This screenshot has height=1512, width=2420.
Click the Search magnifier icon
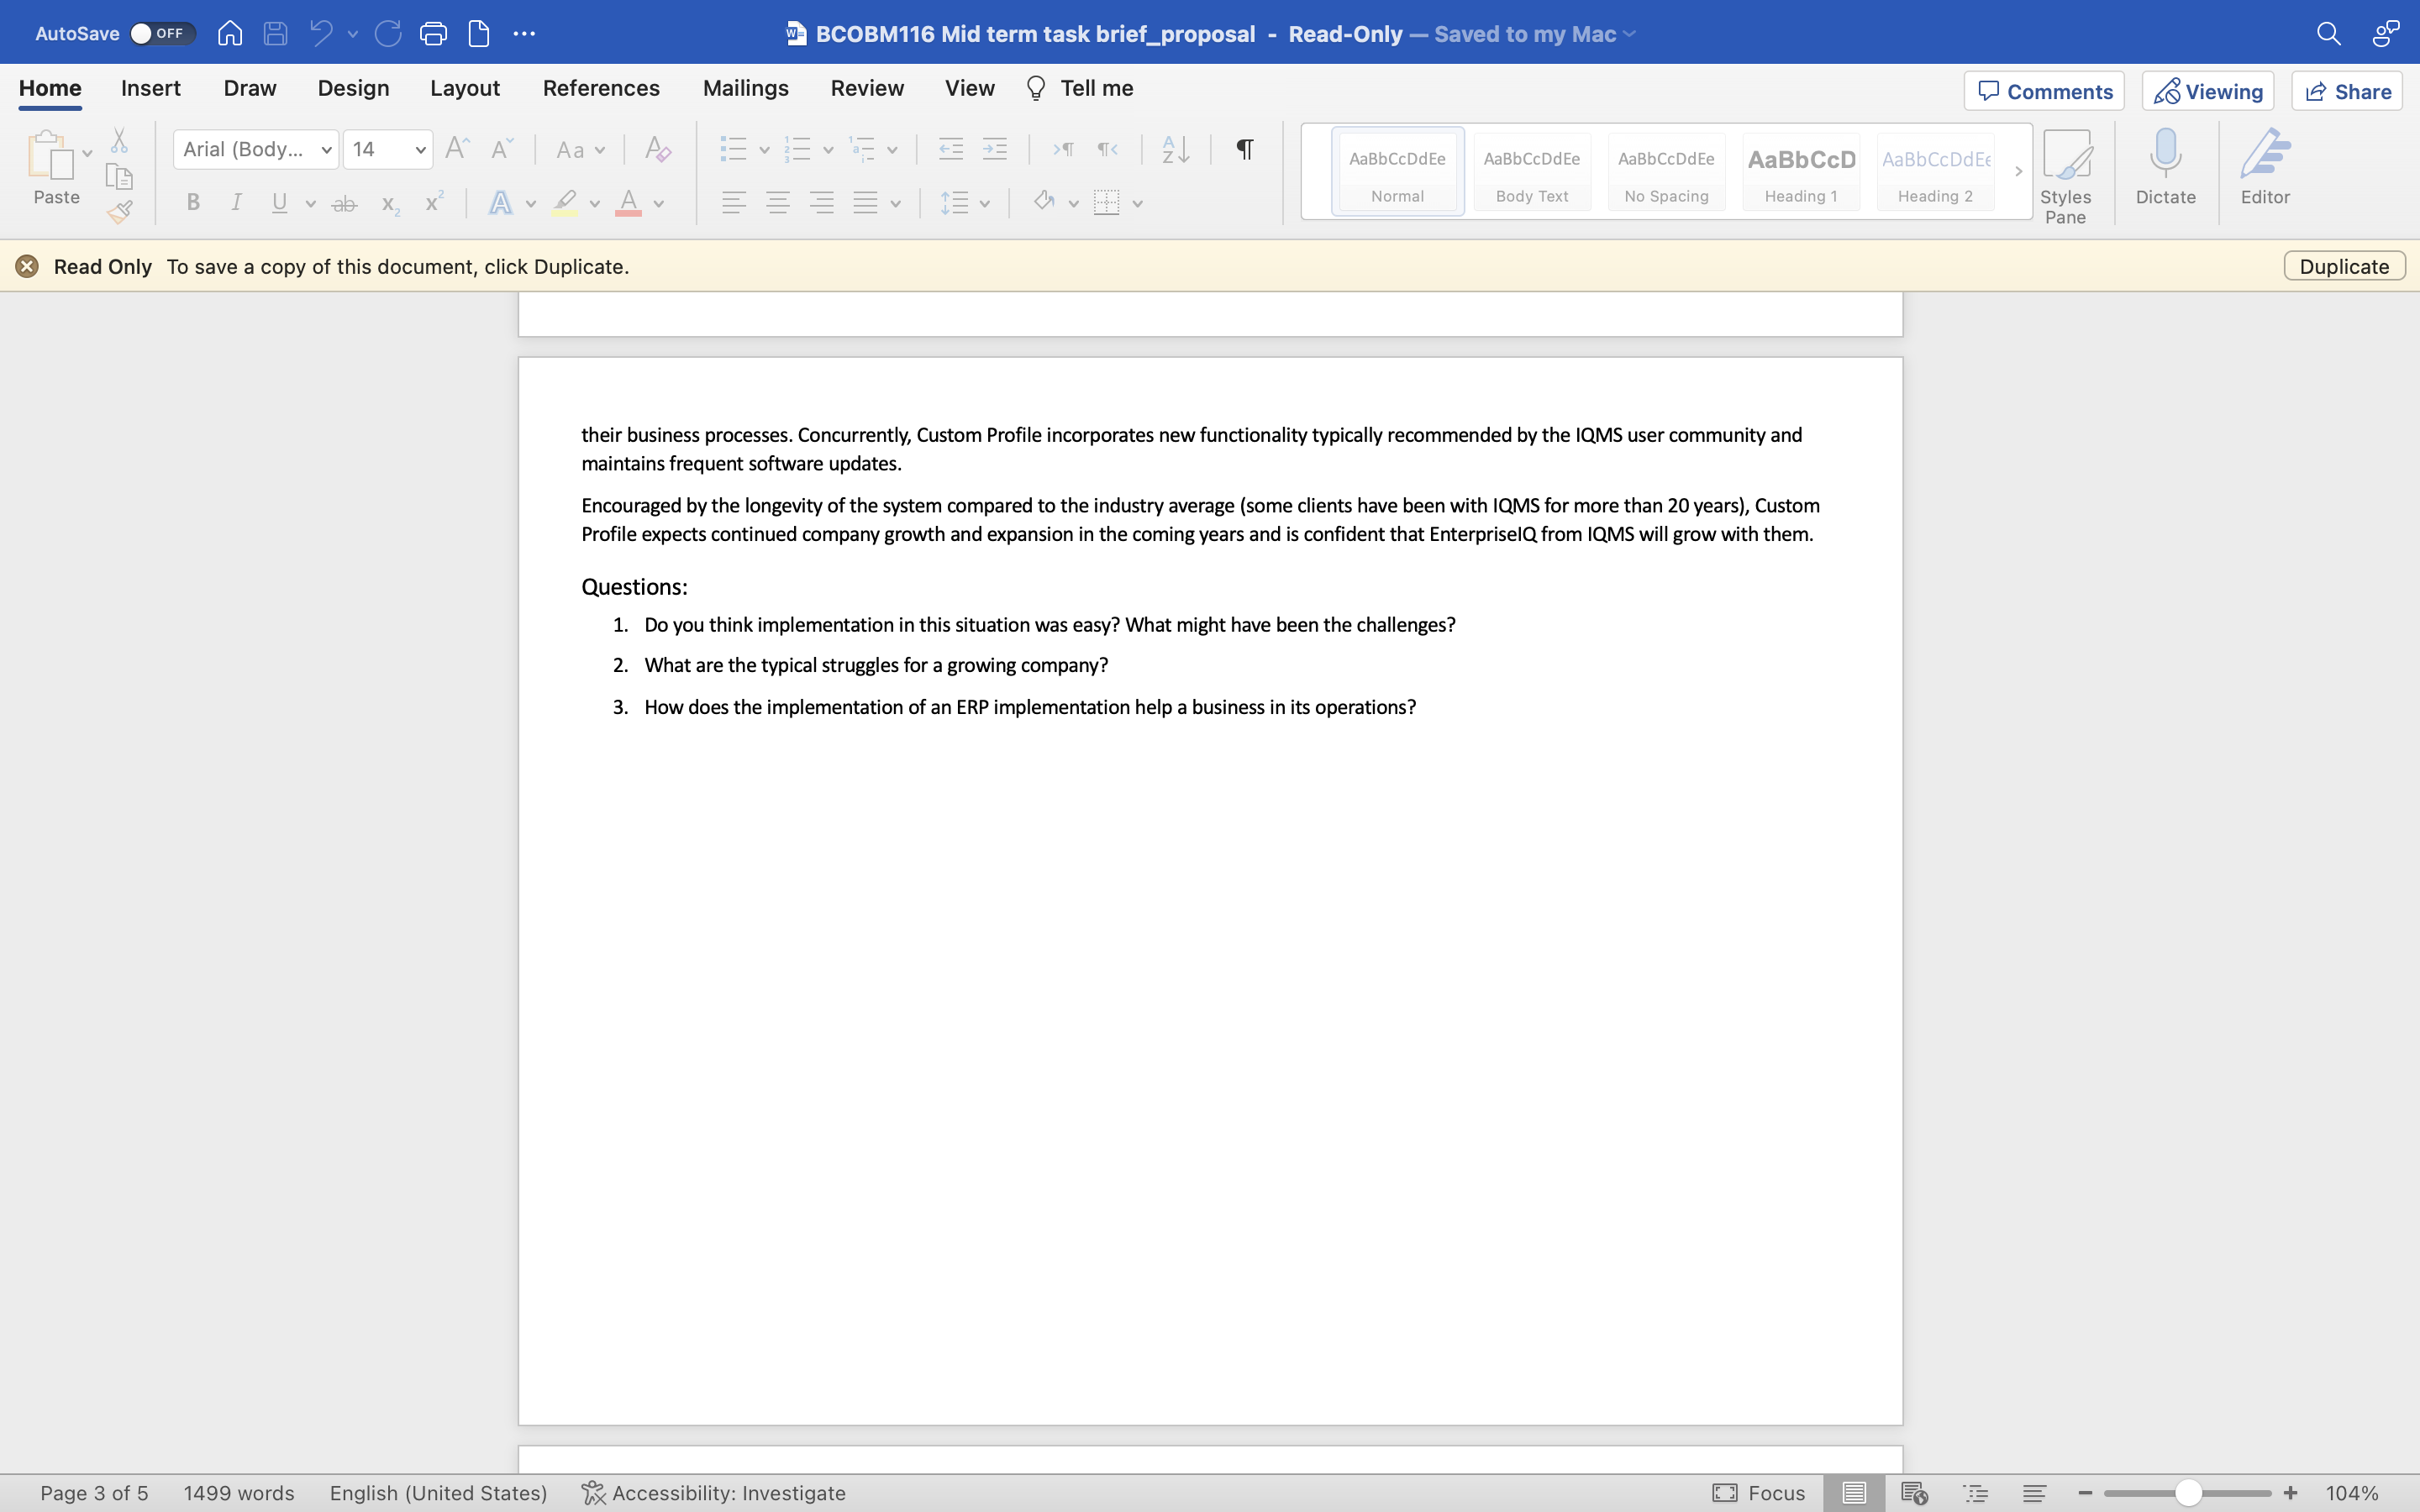coord(2328,34)
